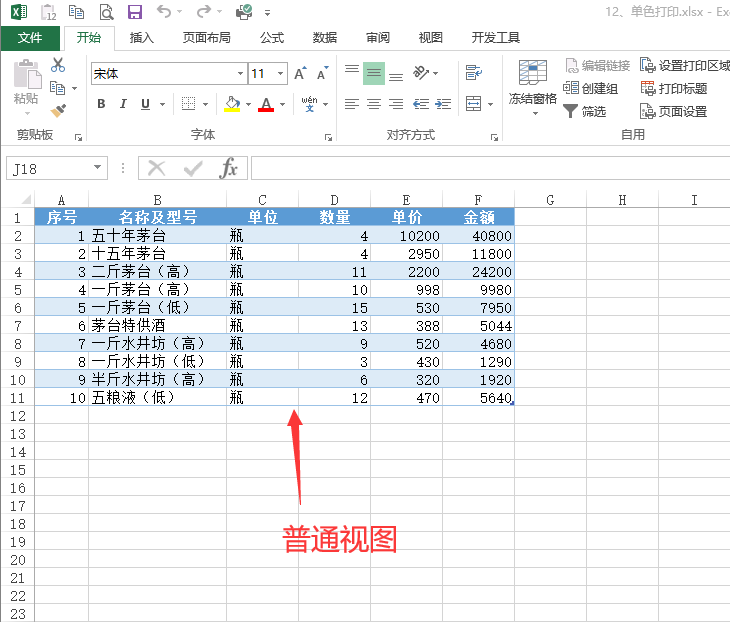Click the Freeze Panes (冻结窗格) icon
The height and width of the screenshot is (622, 730).
533,73
